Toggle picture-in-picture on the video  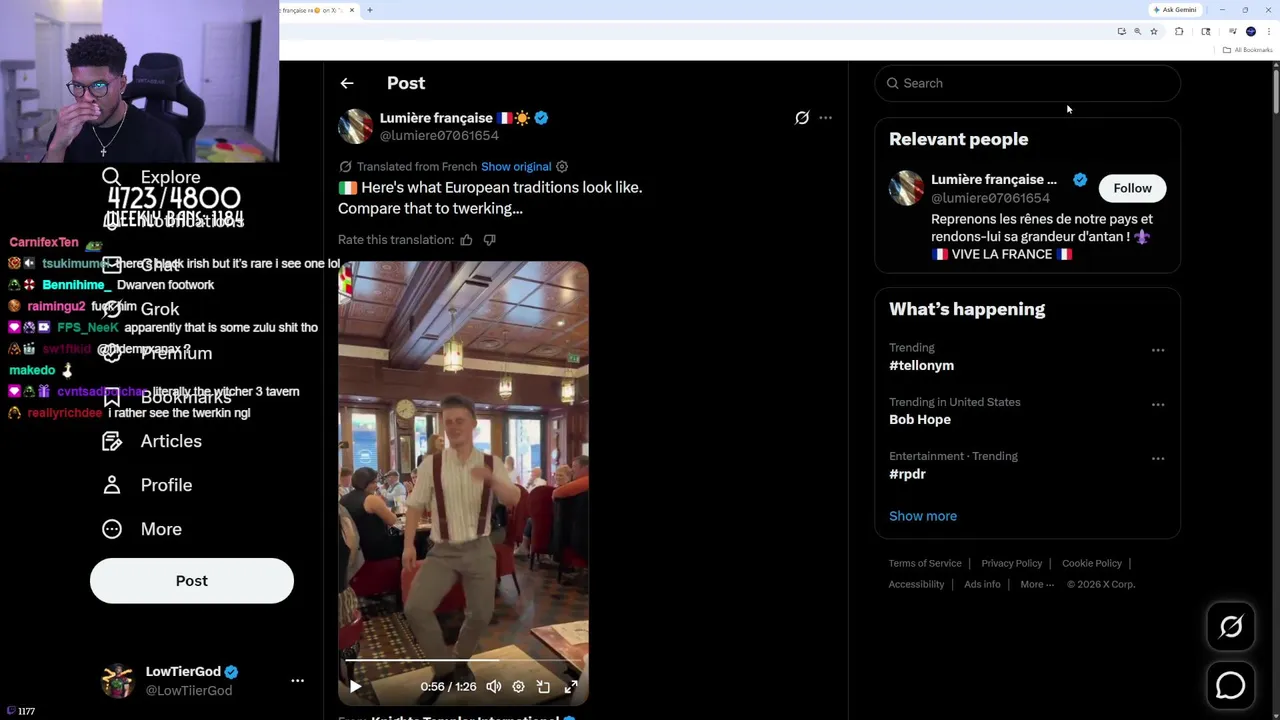[543, 687]
